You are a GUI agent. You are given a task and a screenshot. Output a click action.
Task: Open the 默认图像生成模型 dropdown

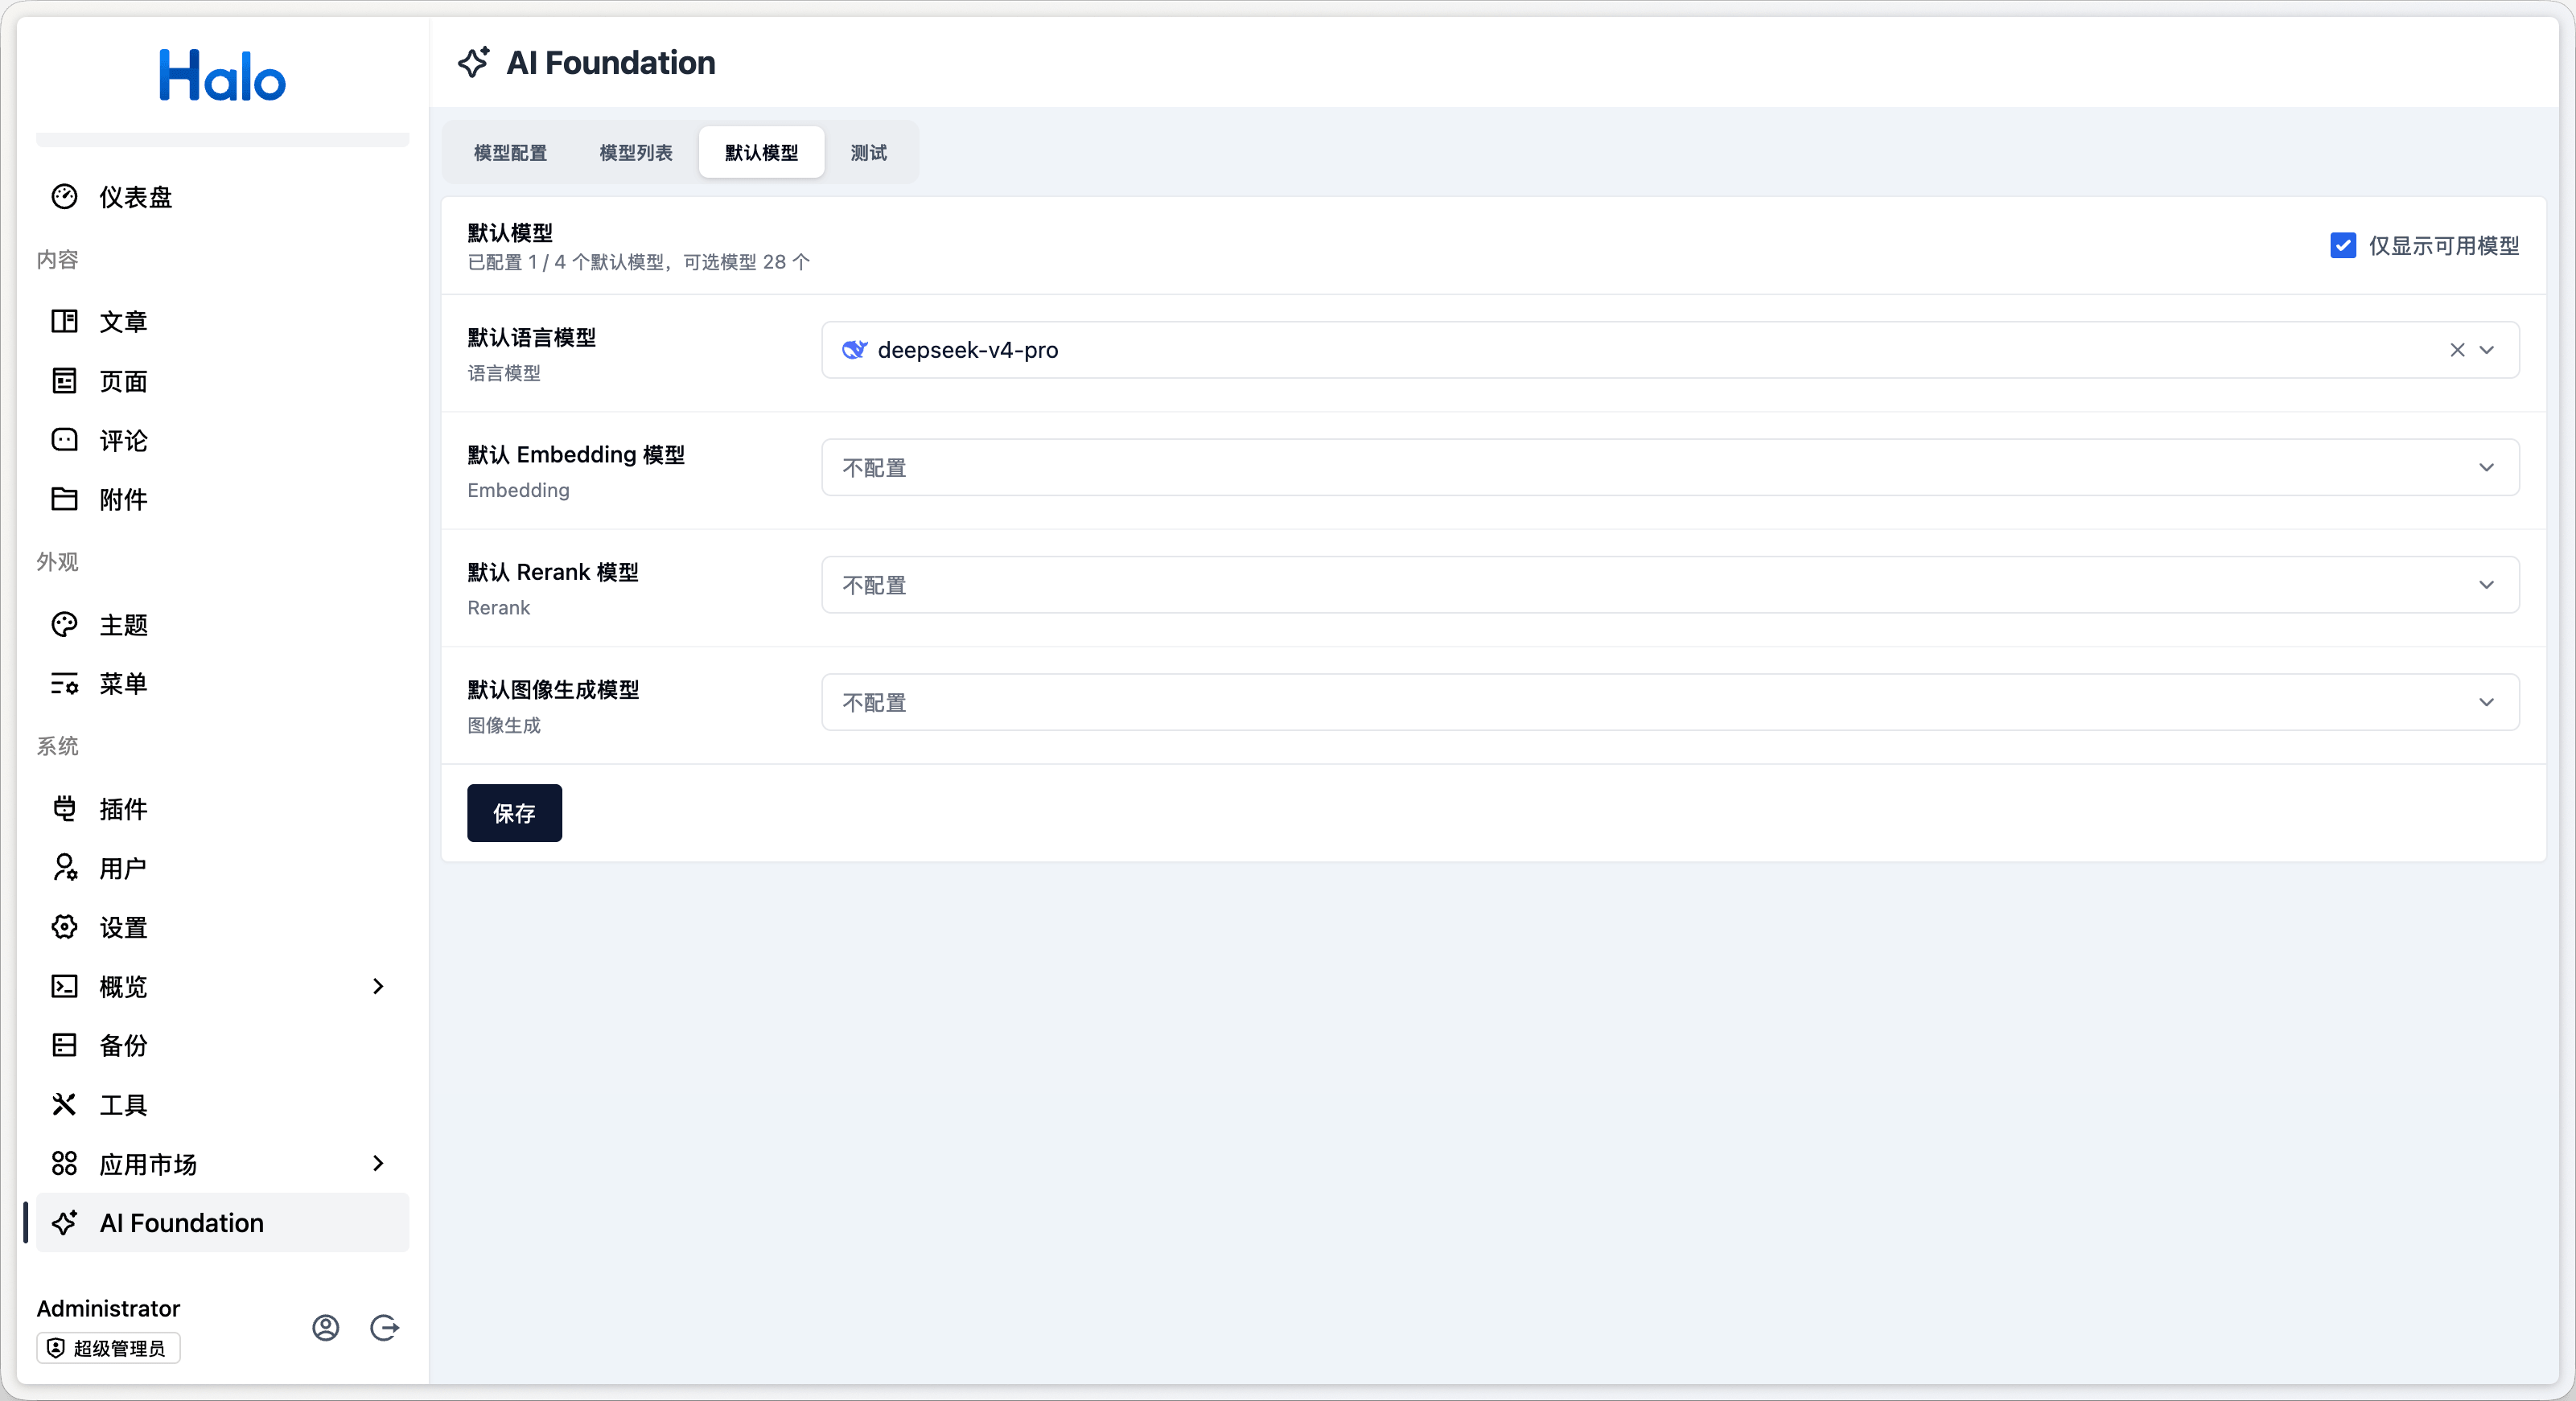pos(1670,702)
